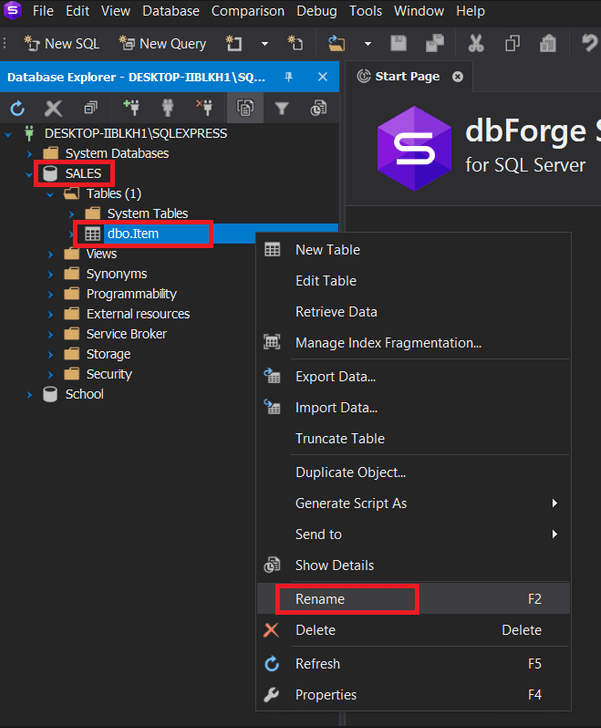
Task: Choose Import Data from the context menu
Action: (413, 408)
